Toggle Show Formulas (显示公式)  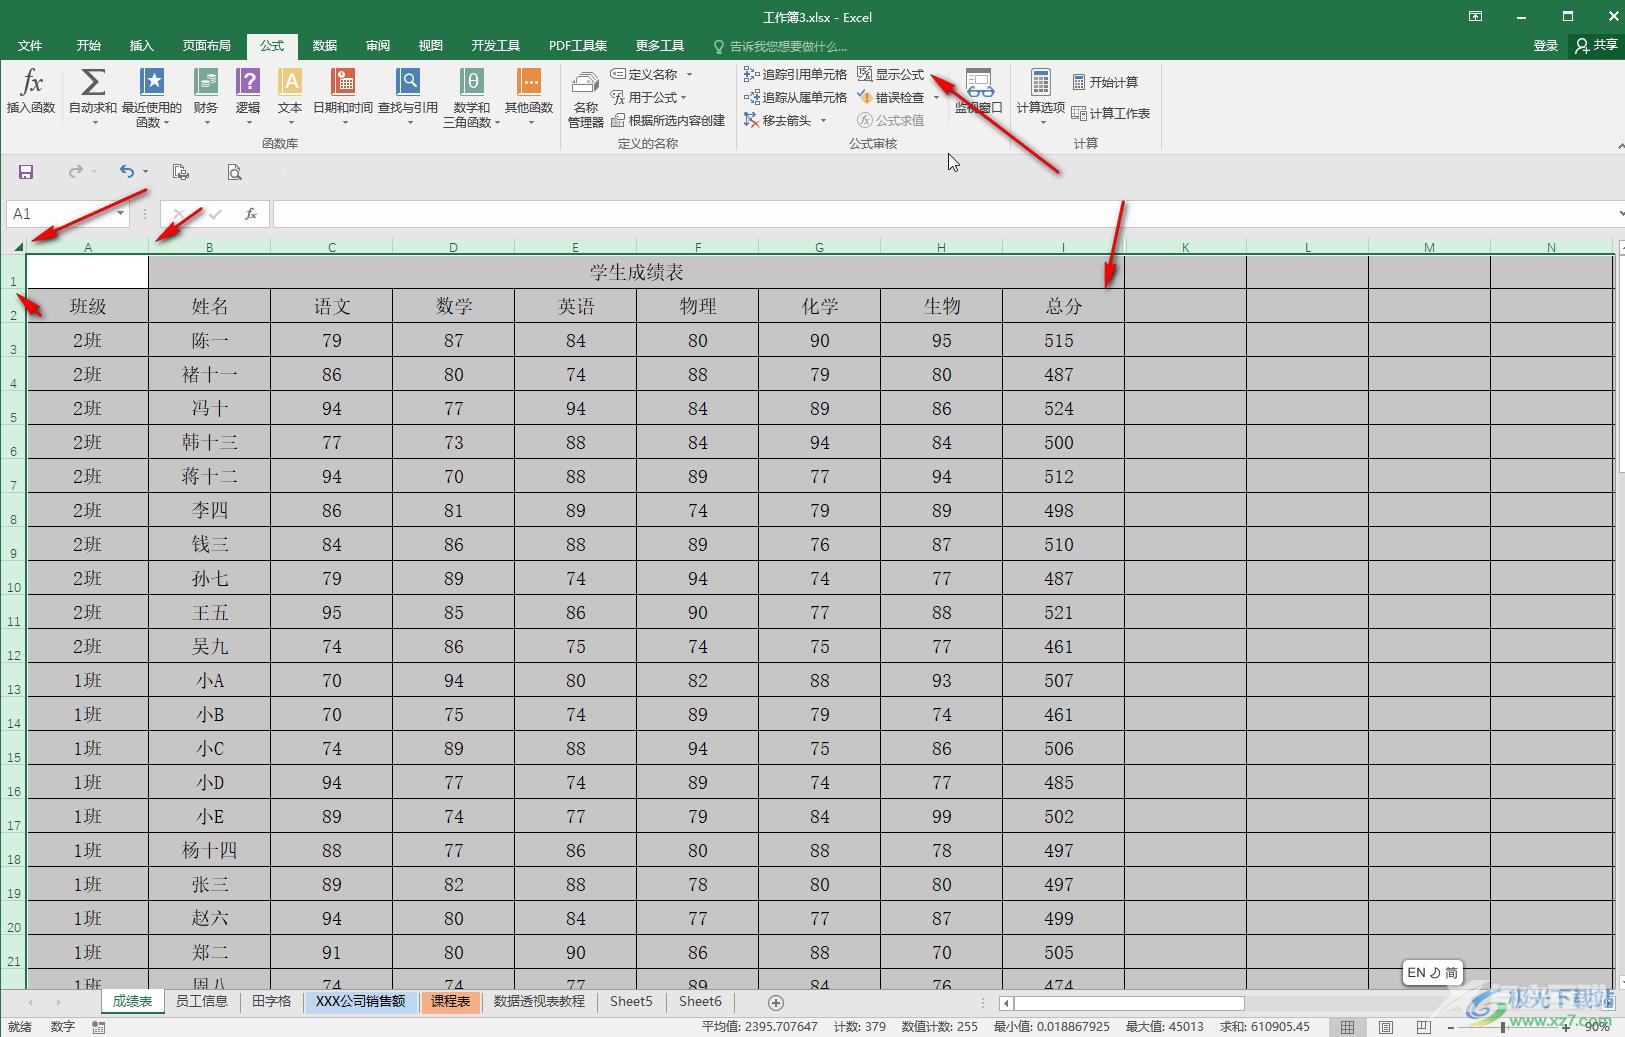[x=890, y=74]
